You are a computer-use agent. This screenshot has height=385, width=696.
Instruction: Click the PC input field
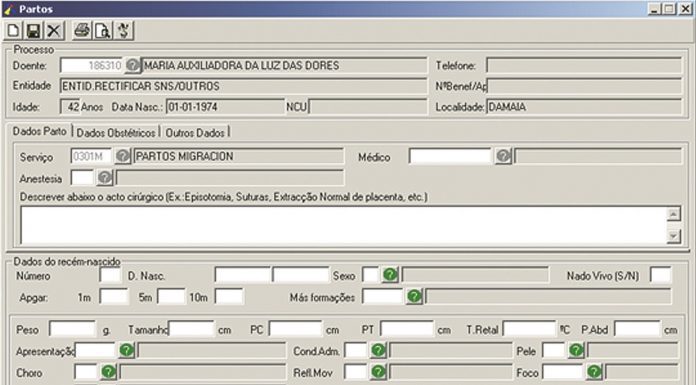295,329
